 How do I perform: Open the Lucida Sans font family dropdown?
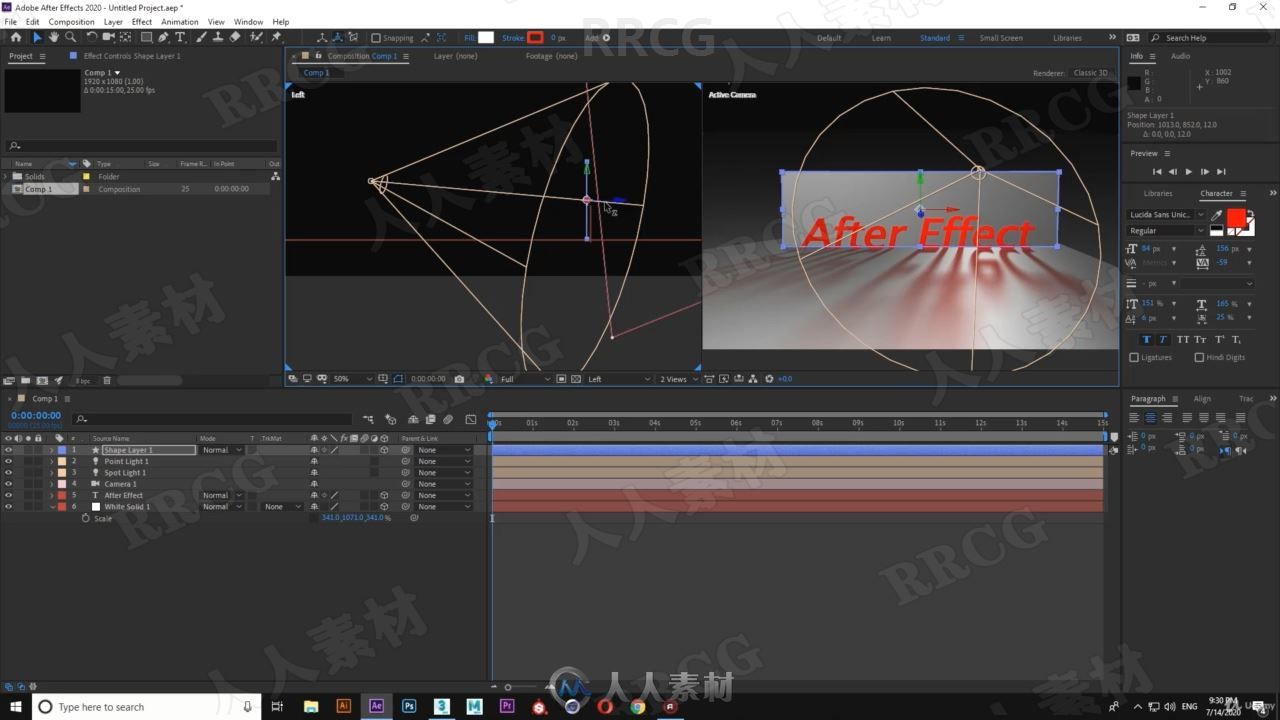[1167, 214]
